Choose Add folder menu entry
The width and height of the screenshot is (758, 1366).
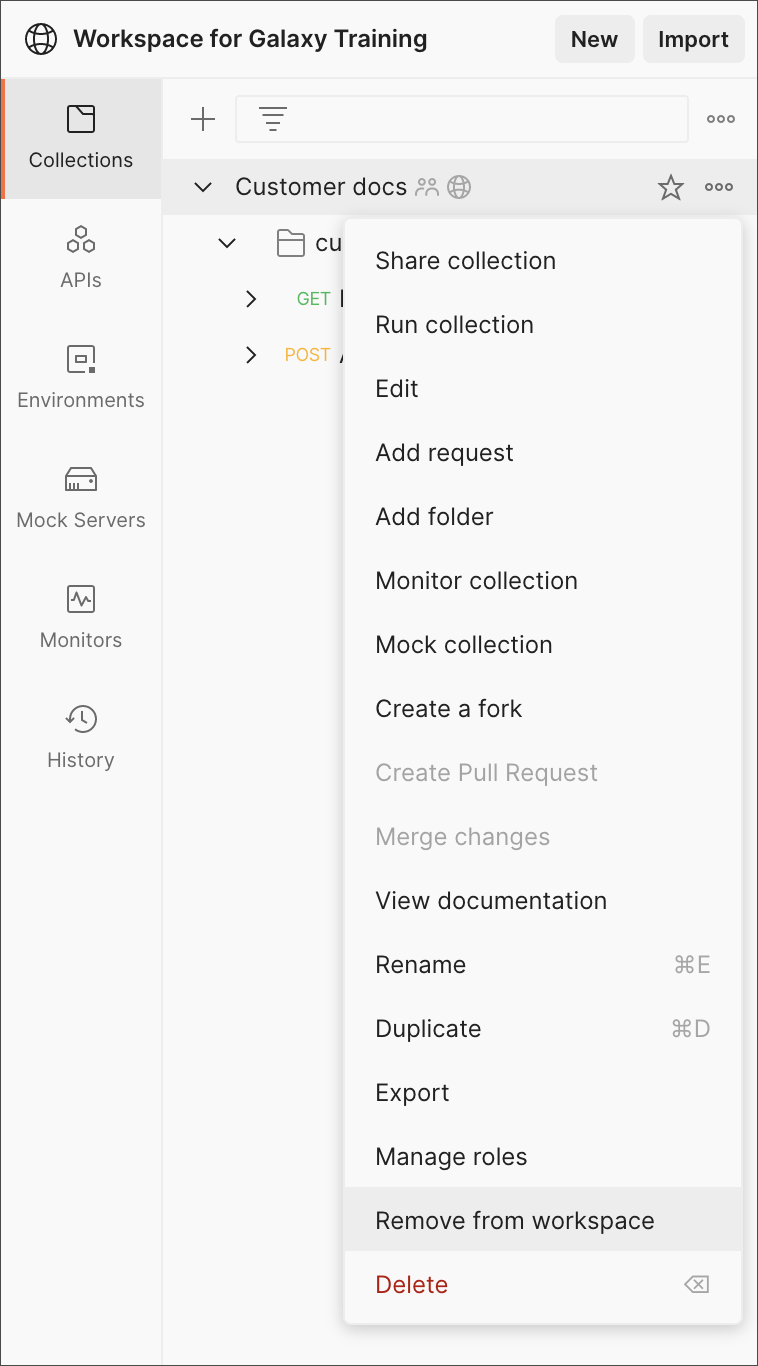(x=543, y=517)
